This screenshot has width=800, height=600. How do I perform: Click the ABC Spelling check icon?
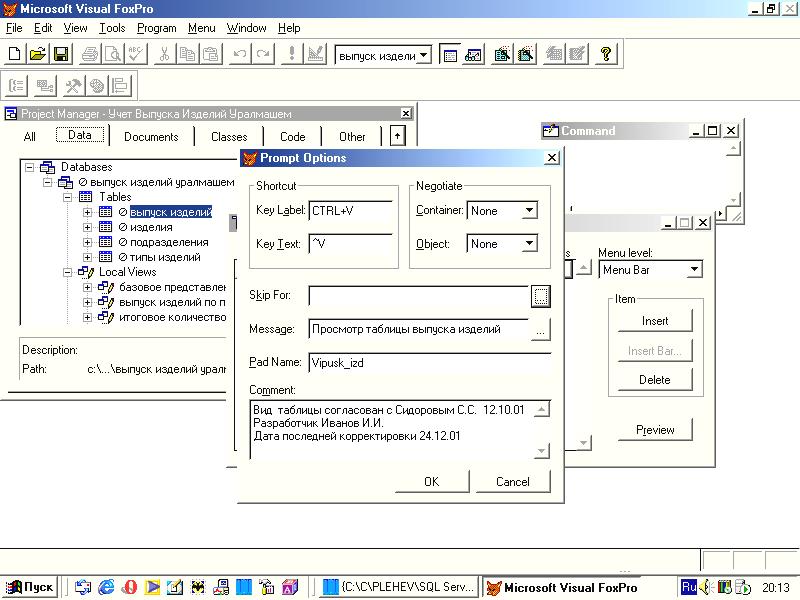[x=136, y=54]
